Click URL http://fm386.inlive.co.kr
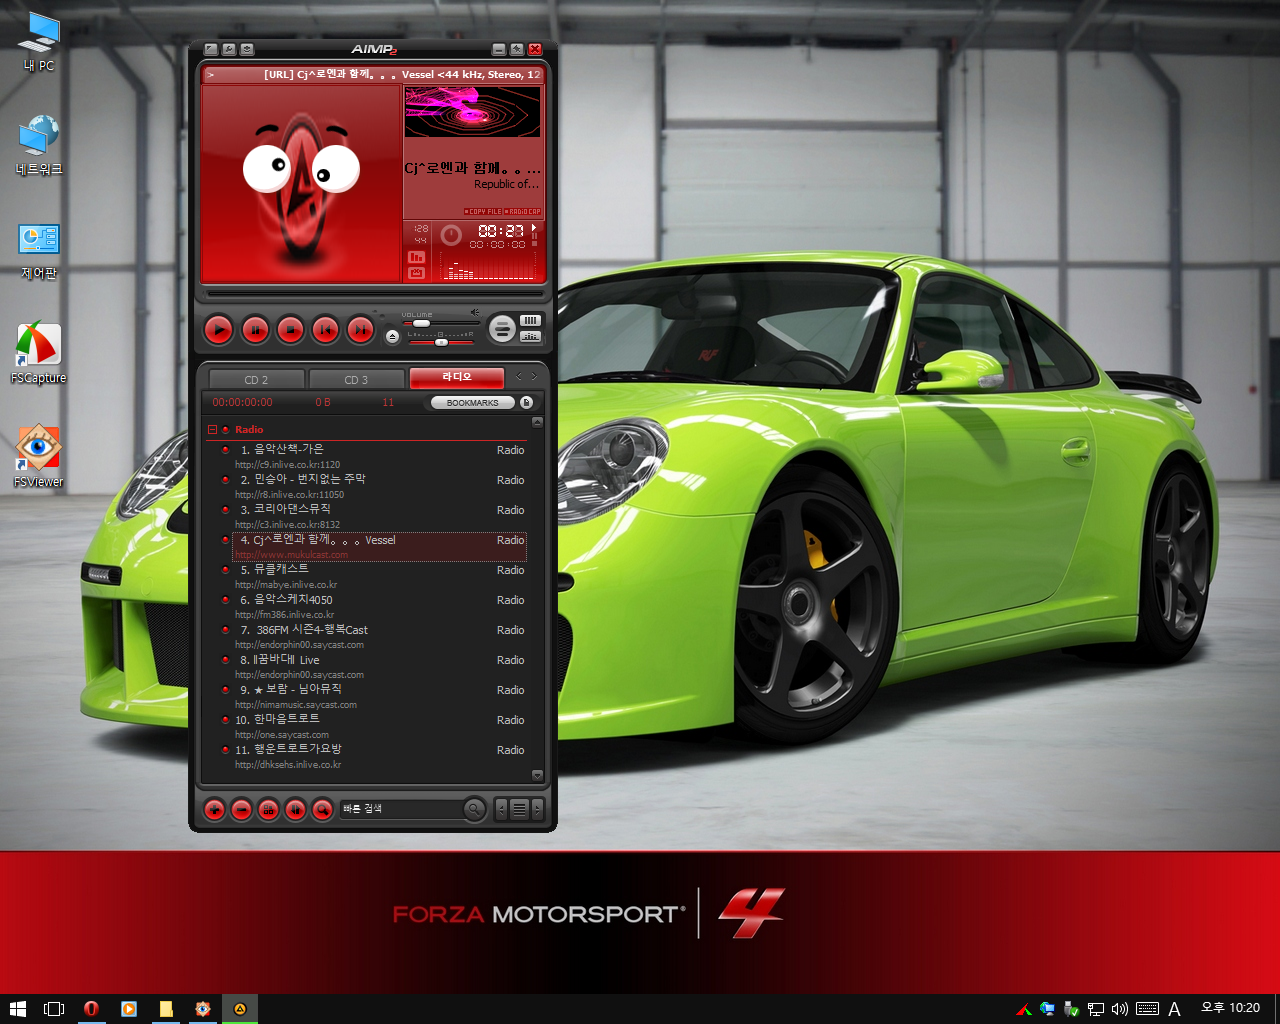The height and width of the screenshot is (1024, 1280). 284,615
